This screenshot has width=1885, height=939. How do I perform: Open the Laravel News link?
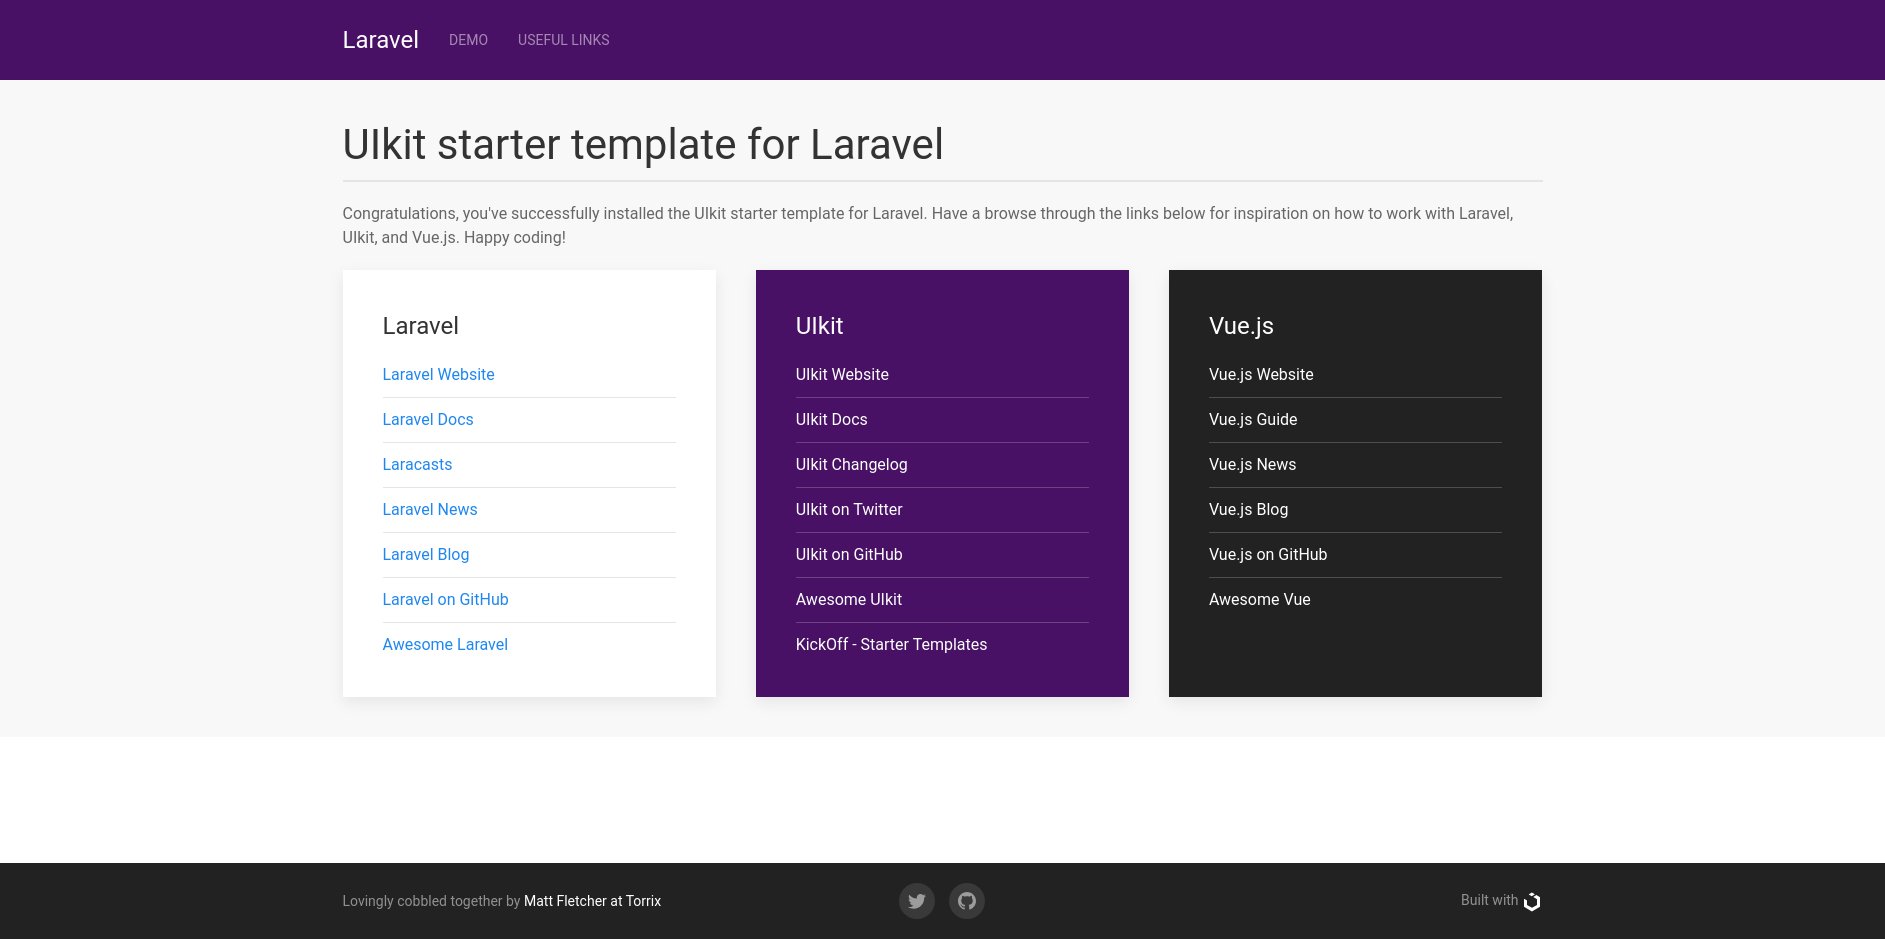click(430, 509)
